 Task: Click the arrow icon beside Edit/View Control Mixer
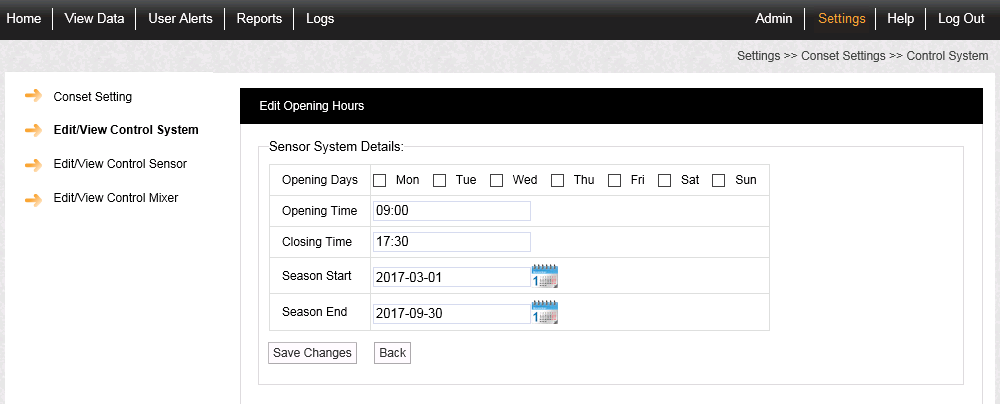[33, 198]
